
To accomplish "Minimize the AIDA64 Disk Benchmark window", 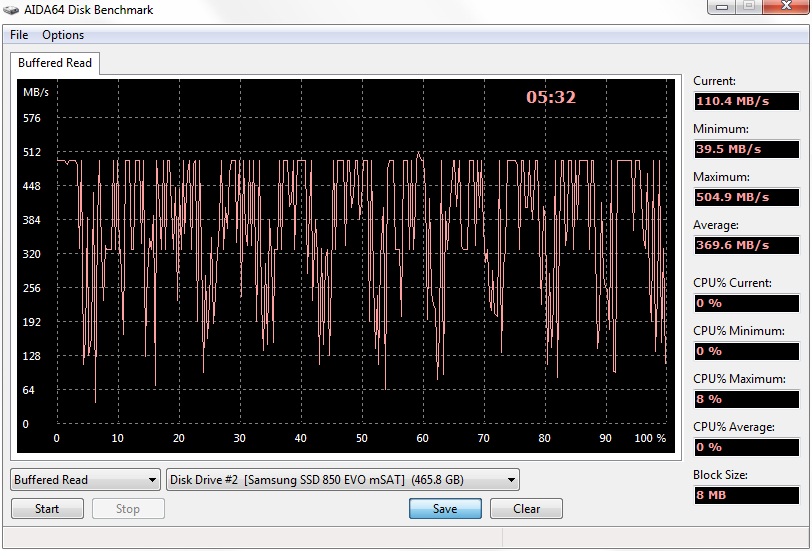I will [x=722, y=7].
